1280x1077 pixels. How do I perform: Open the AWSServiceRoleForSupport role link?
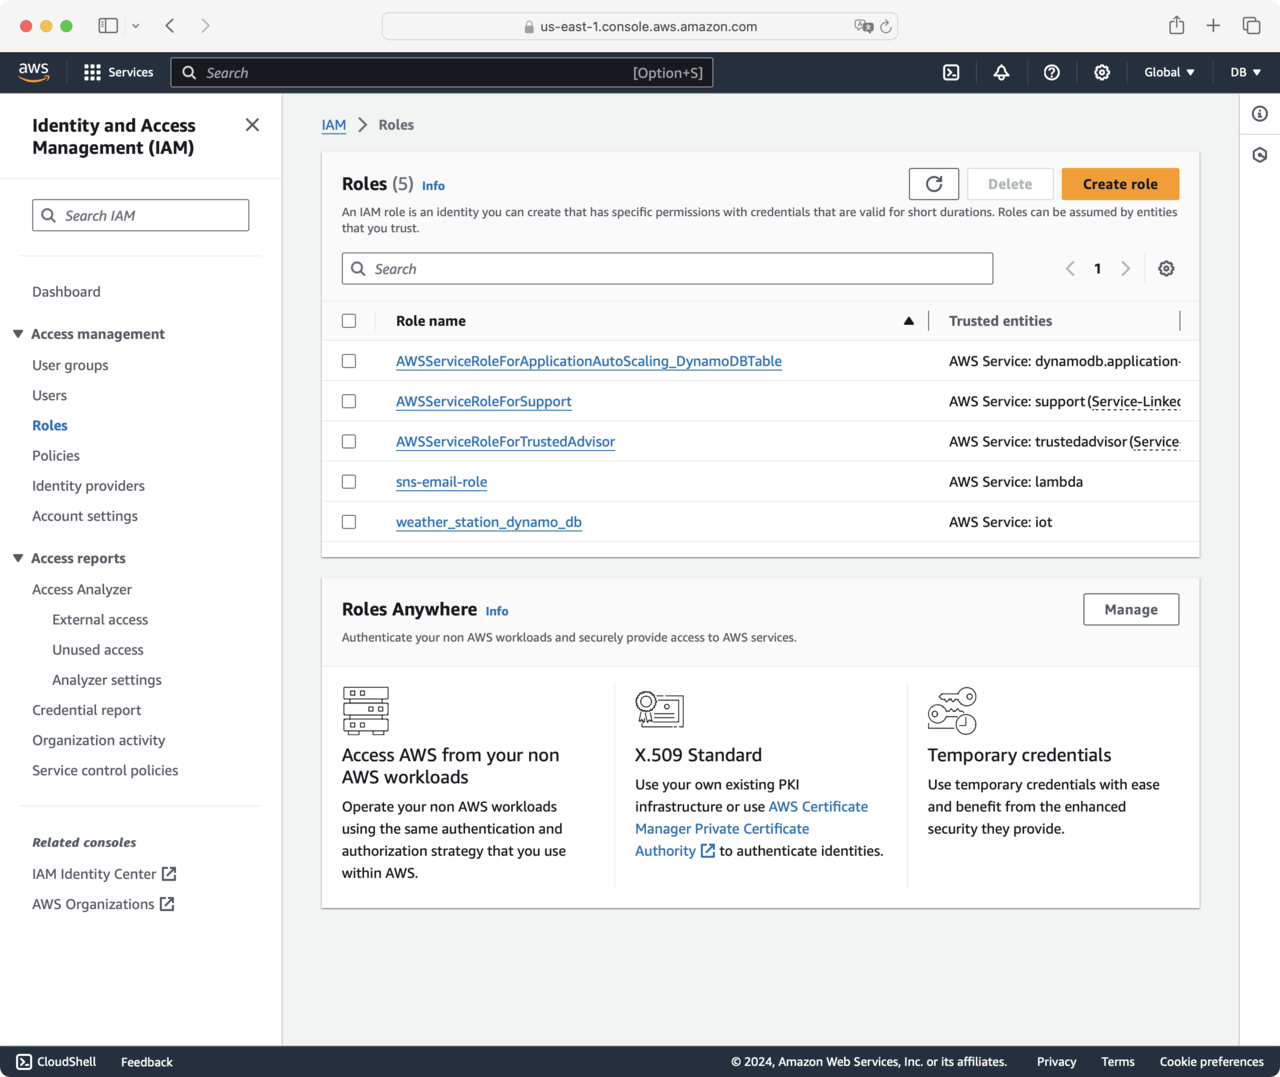484,402
